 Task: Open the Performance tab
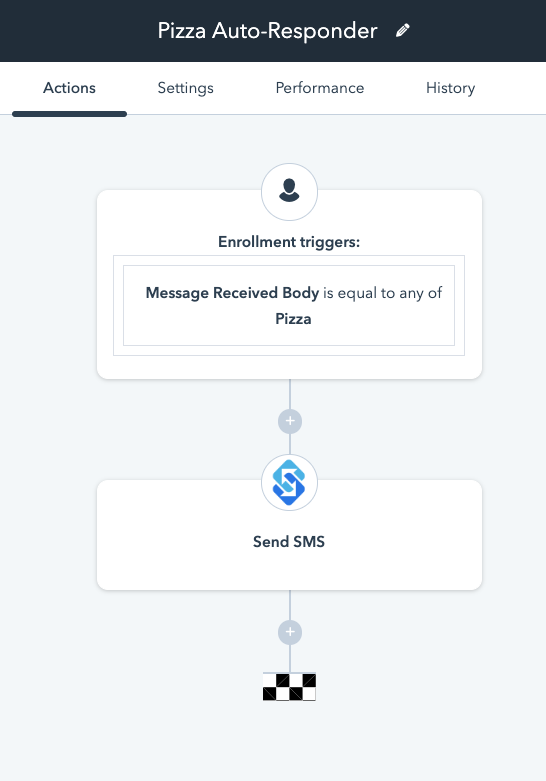pyautogui.click(x=320, y=88)
